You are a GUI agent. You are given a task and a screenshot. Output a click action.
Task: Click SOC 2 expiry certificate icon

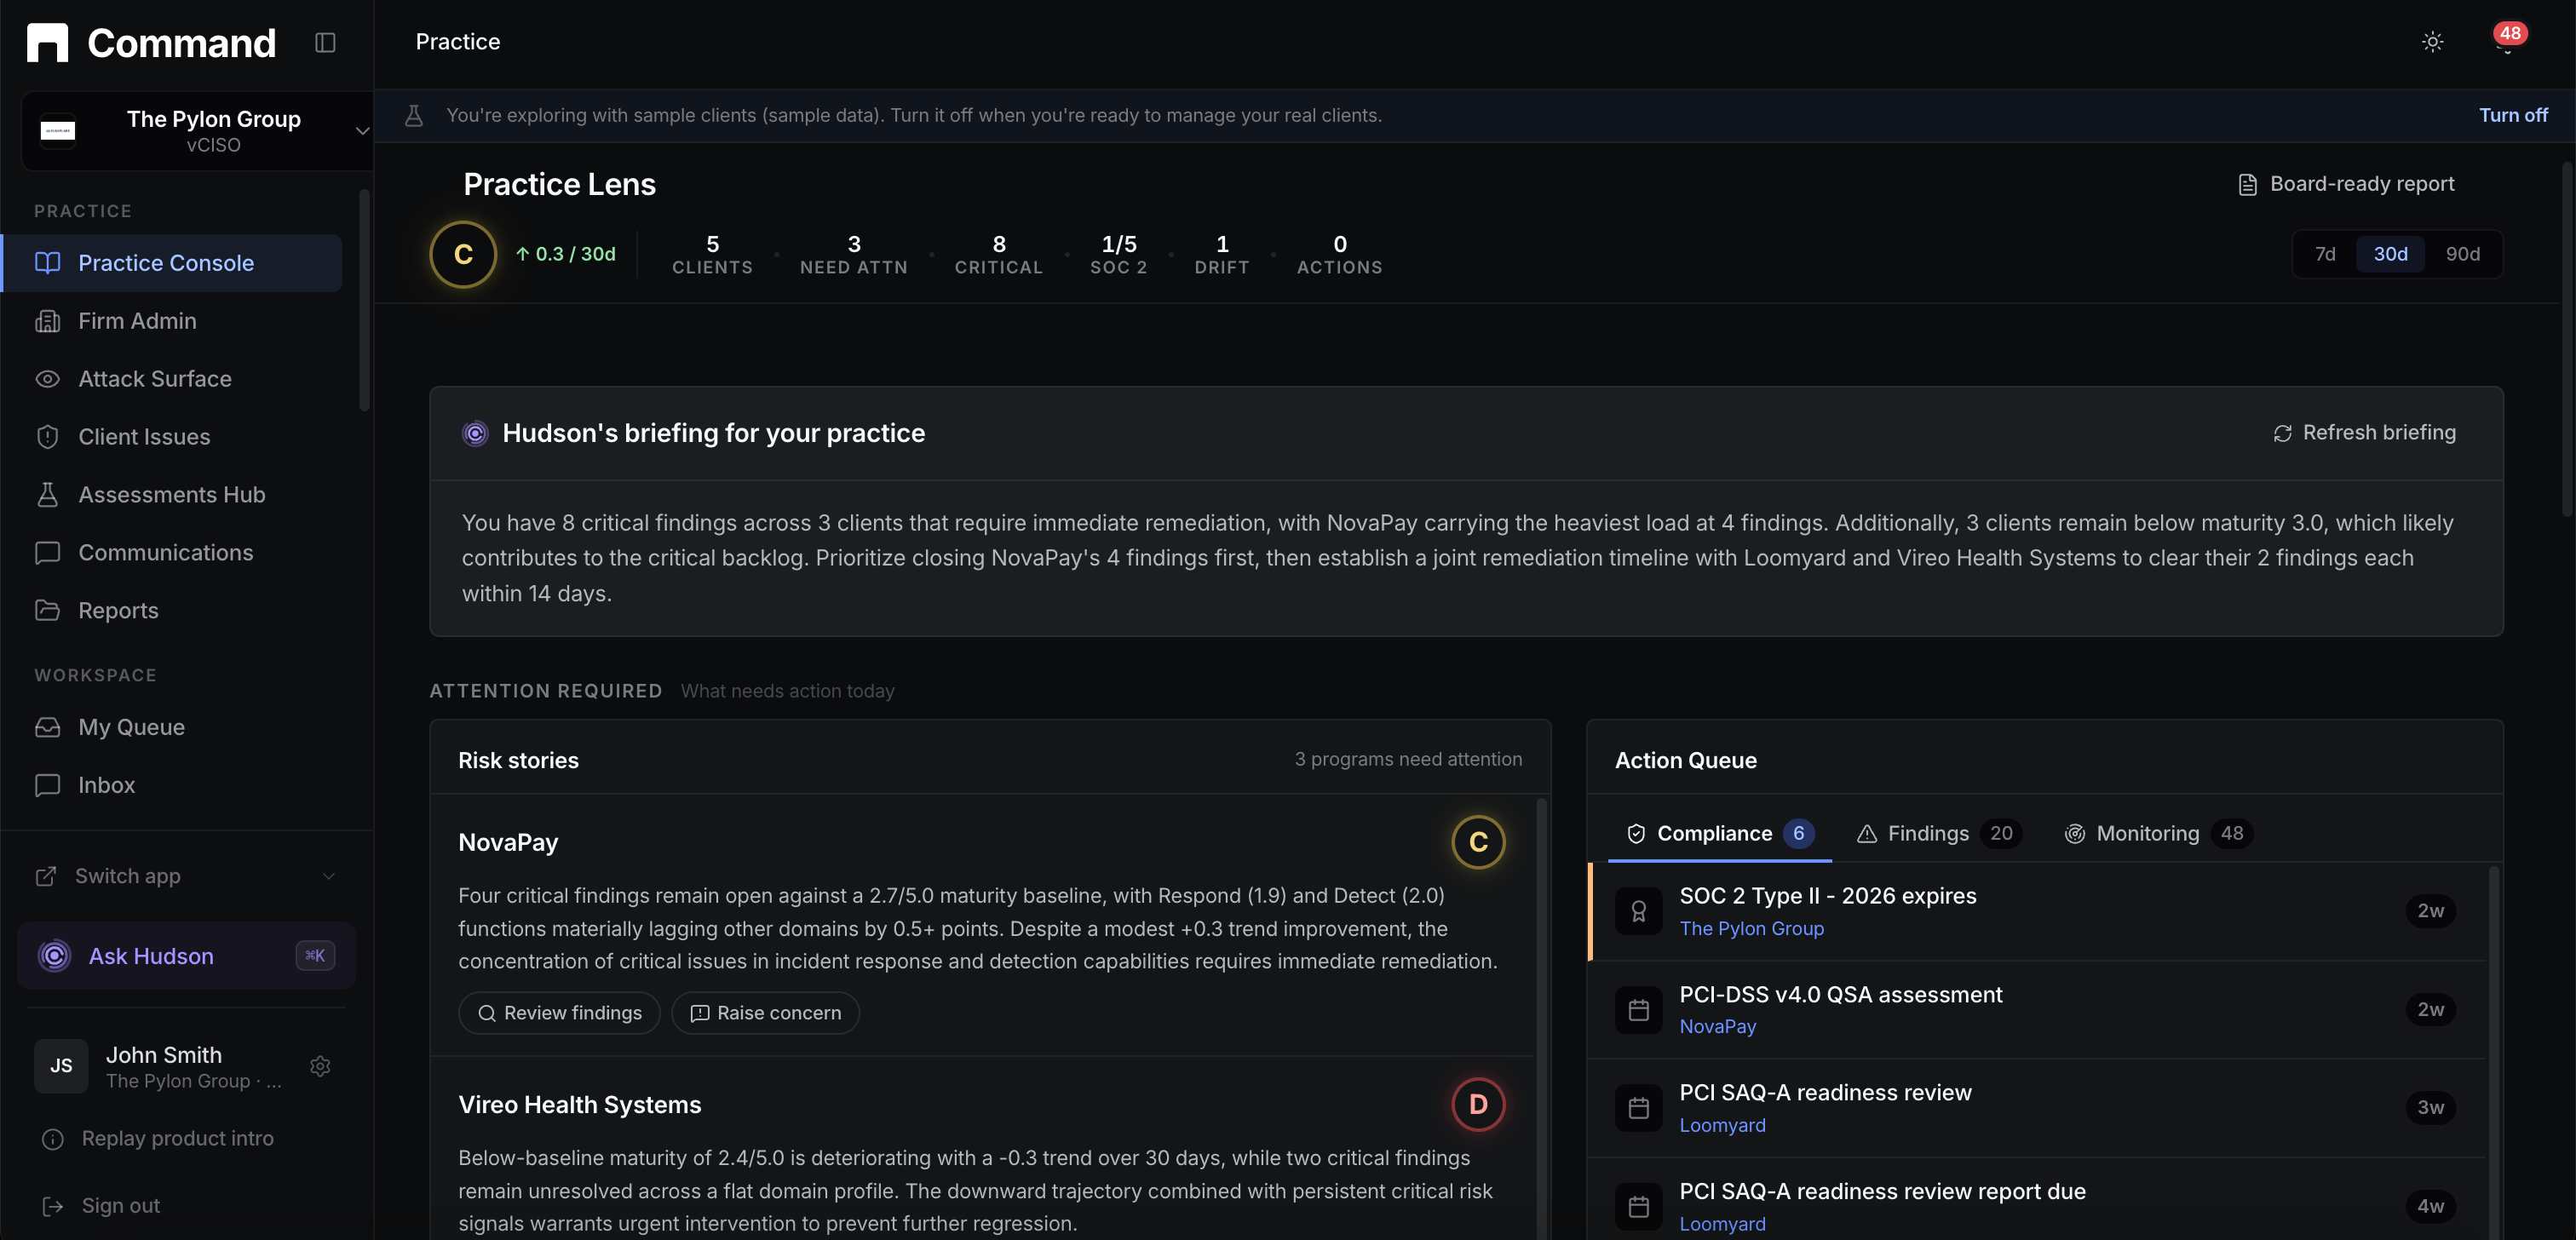pos(1638,911)
